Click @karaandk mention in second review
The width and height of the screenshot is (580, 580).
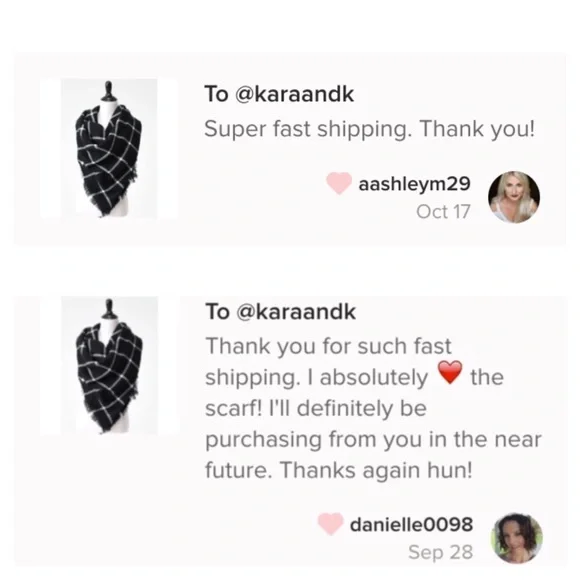[x=296, y=311]
